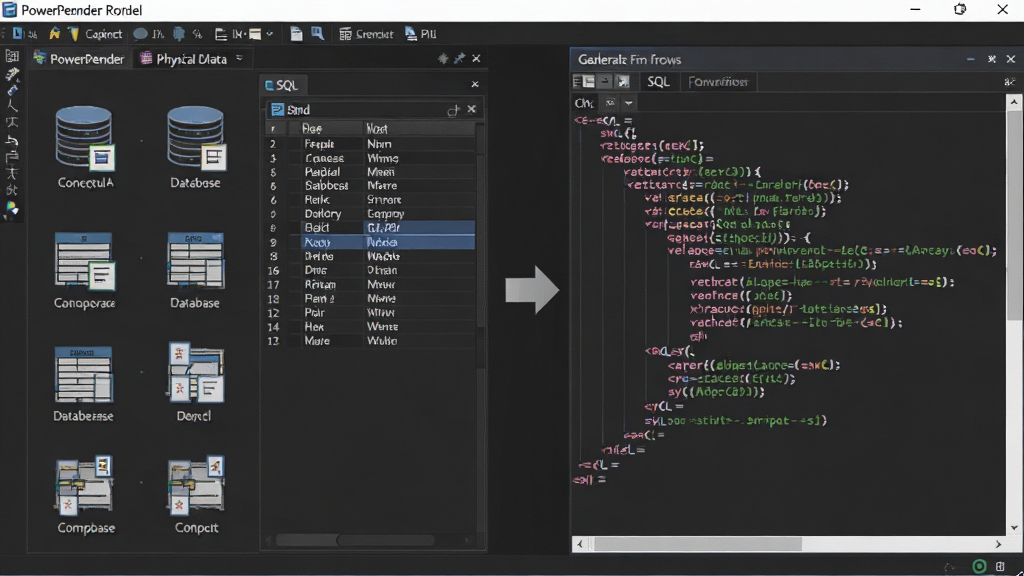
Task: Click the pin icon in the PowerPender tab bar
Action: [460, 59]
